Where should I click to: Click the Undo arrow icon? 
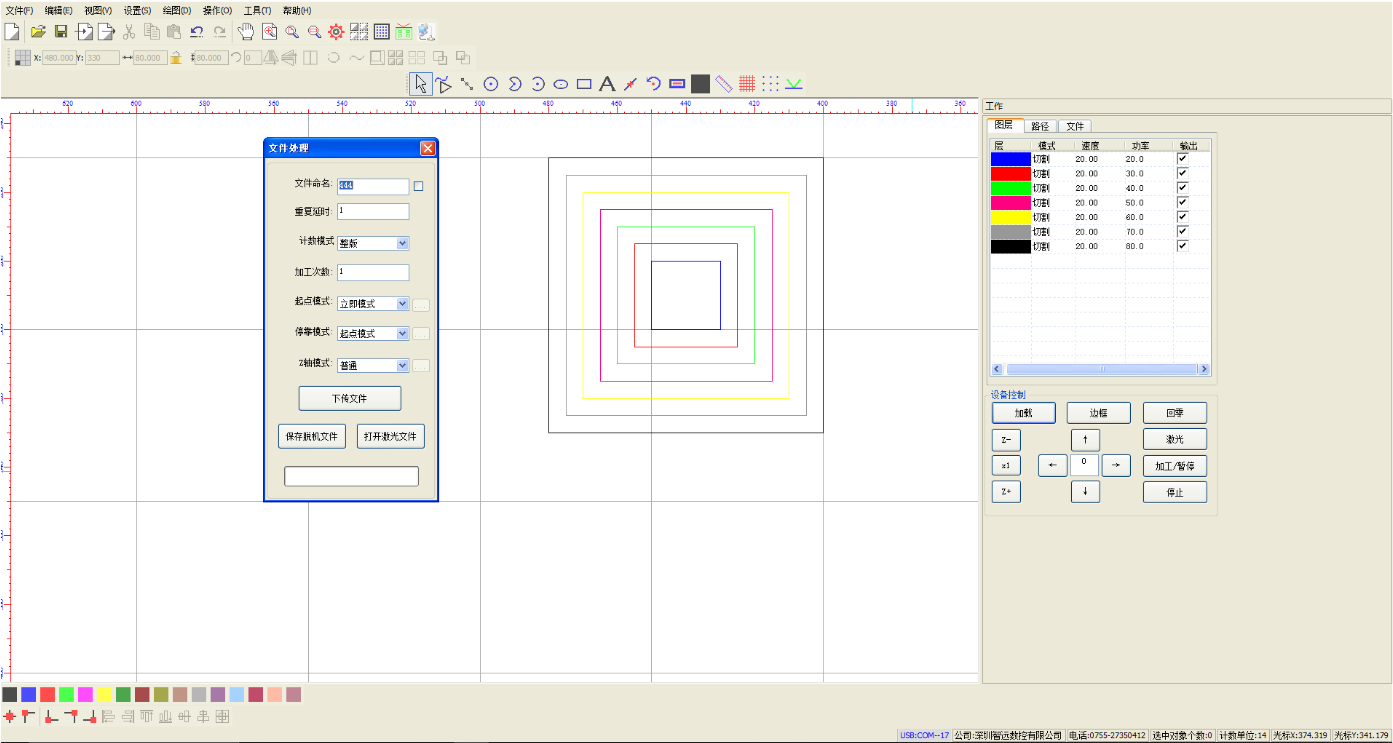tap(197, 32)
